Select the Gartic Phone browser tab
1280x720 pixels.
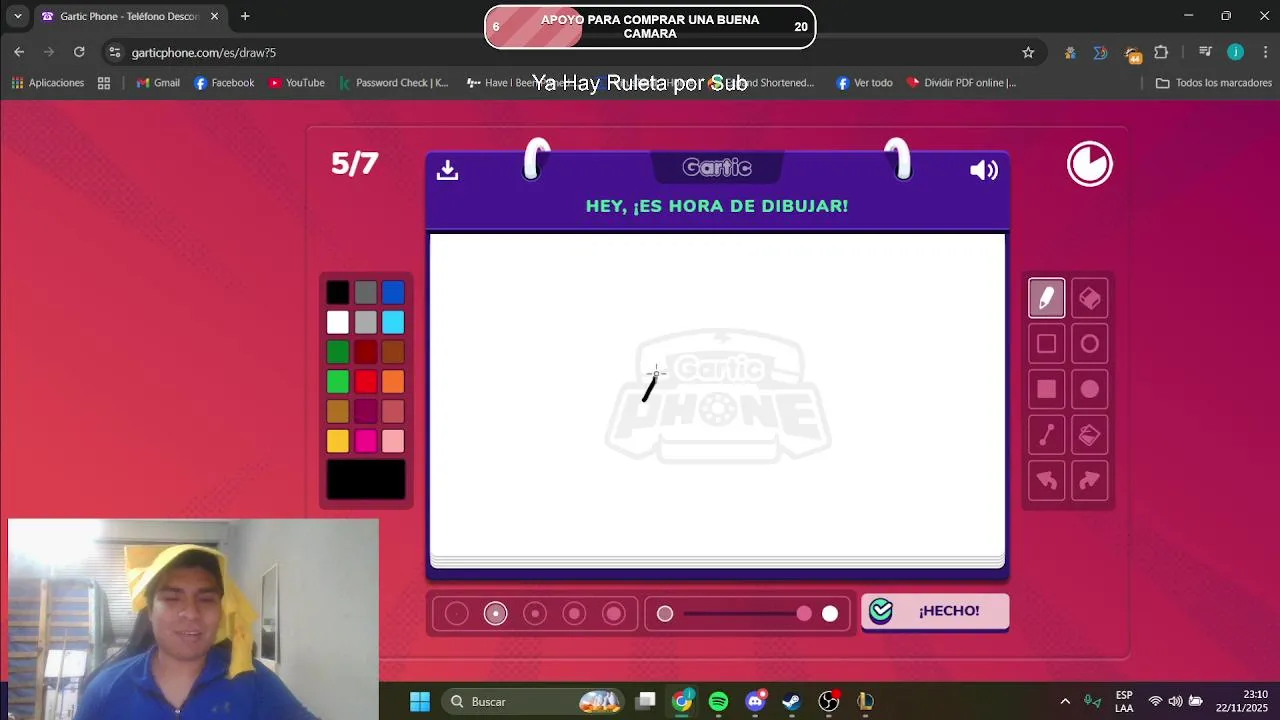pyautogui.click(x=129, y=16)
